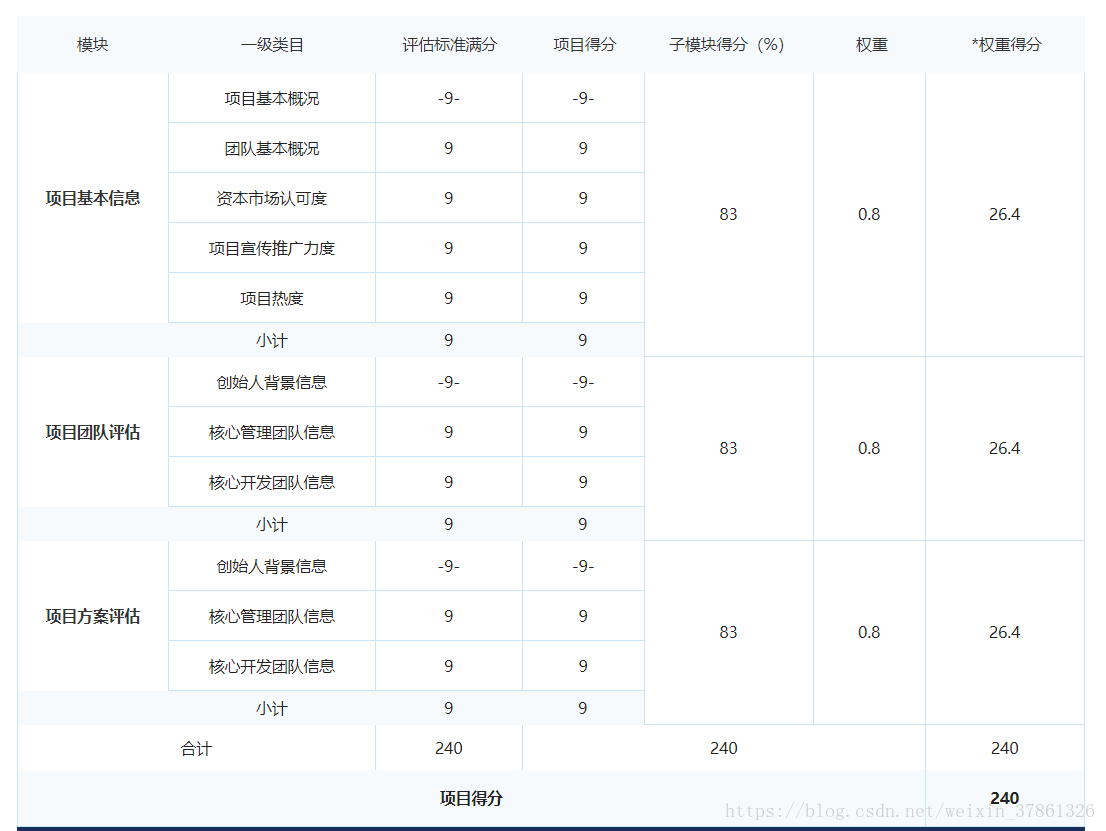Click -9- project score in 项目基本概况 row
The width and height of the screenshot is (1106, 831).
[x=583, y=98]
